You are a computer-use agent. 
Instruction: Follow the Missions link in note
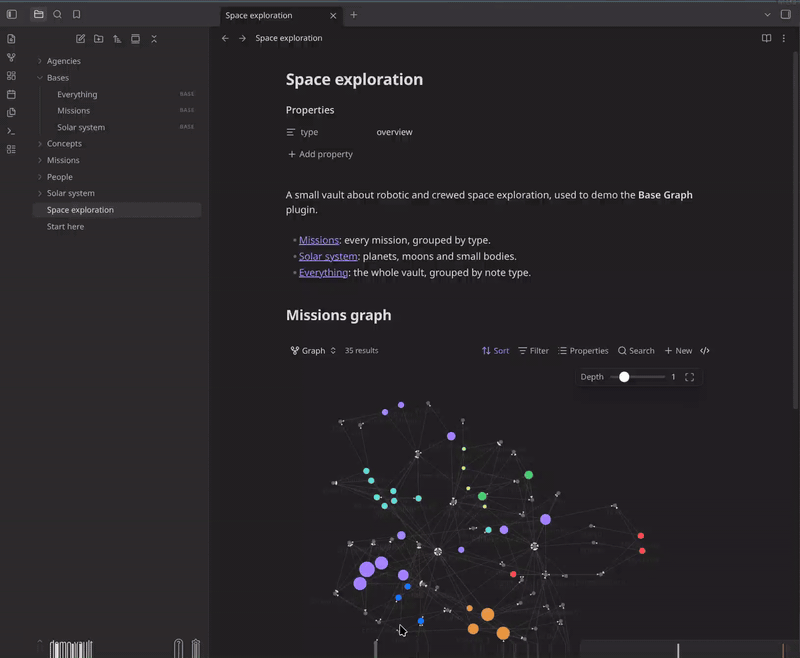(319, 240)
